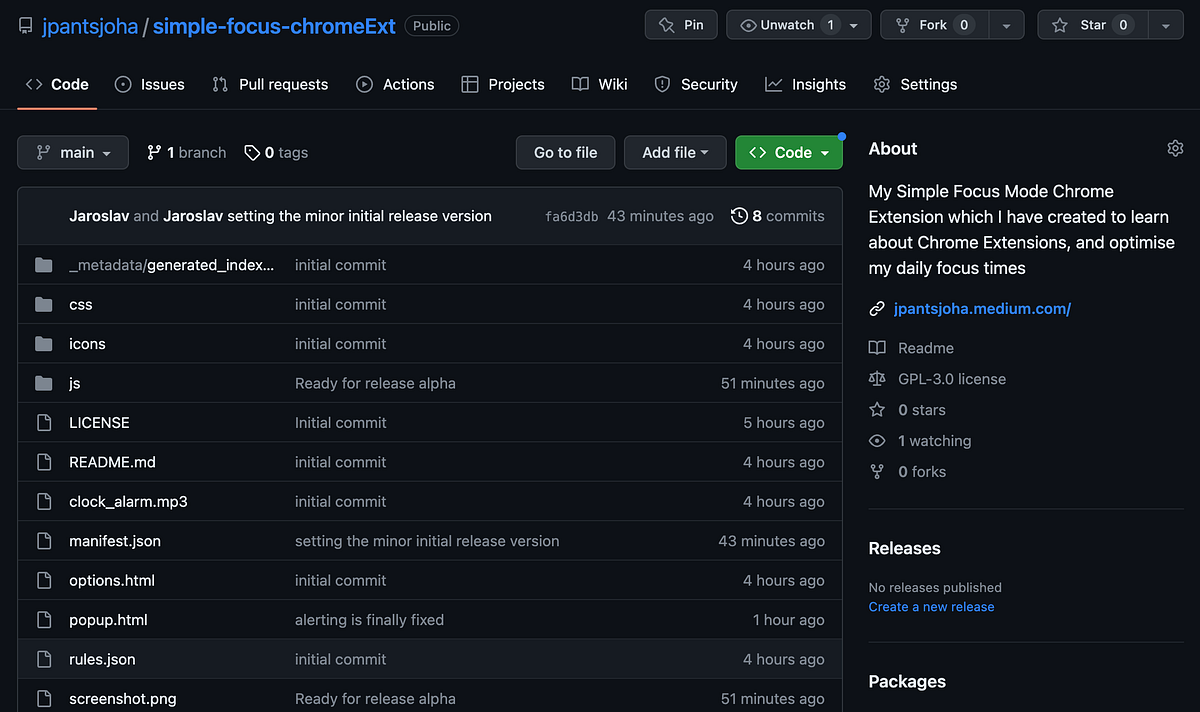The image size is (1200, 712).
Task: Expand the Add file dropdown
Action: coord(675,152)
